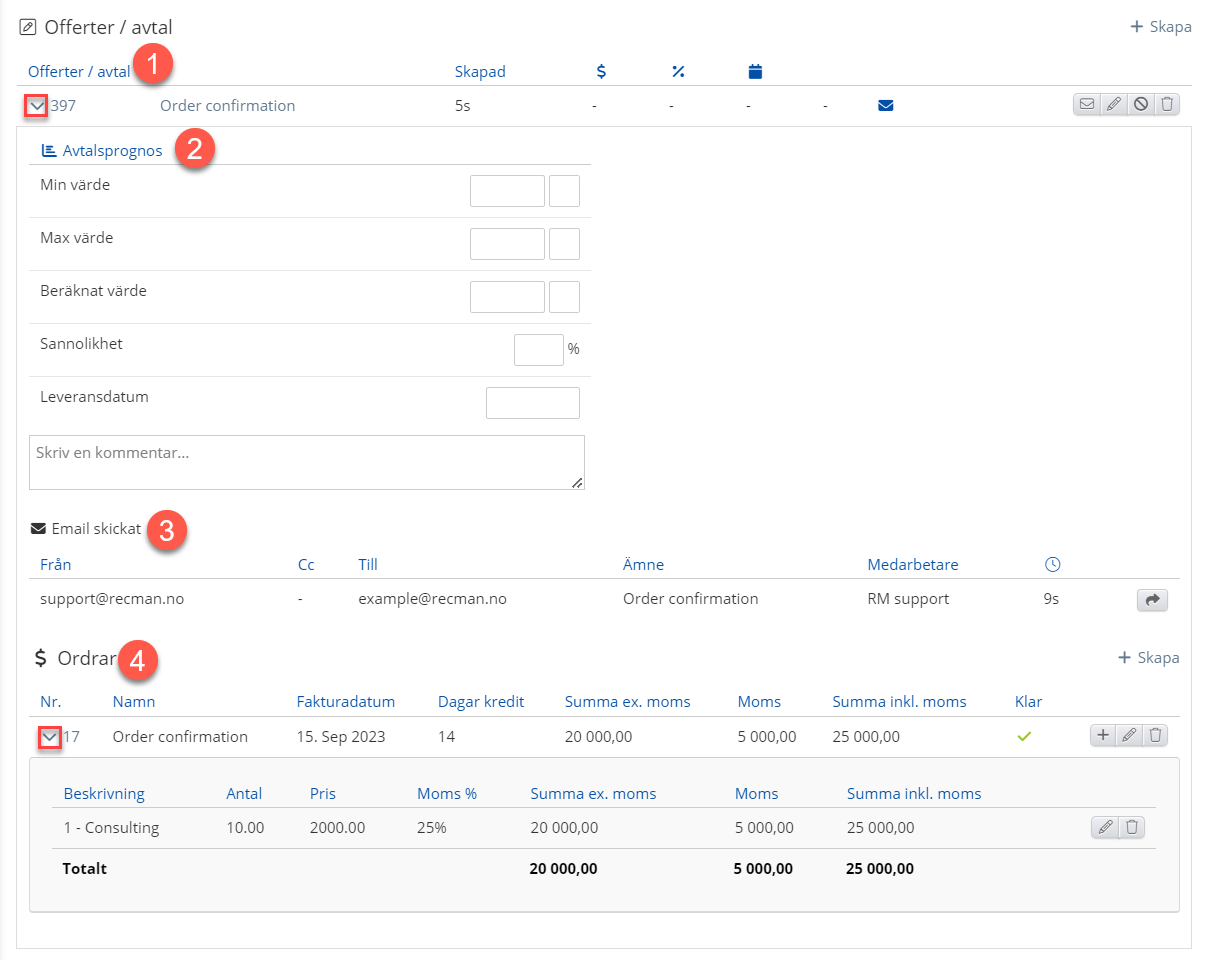Sort orders by Dagar kredit column

click(x=481, y=702)
